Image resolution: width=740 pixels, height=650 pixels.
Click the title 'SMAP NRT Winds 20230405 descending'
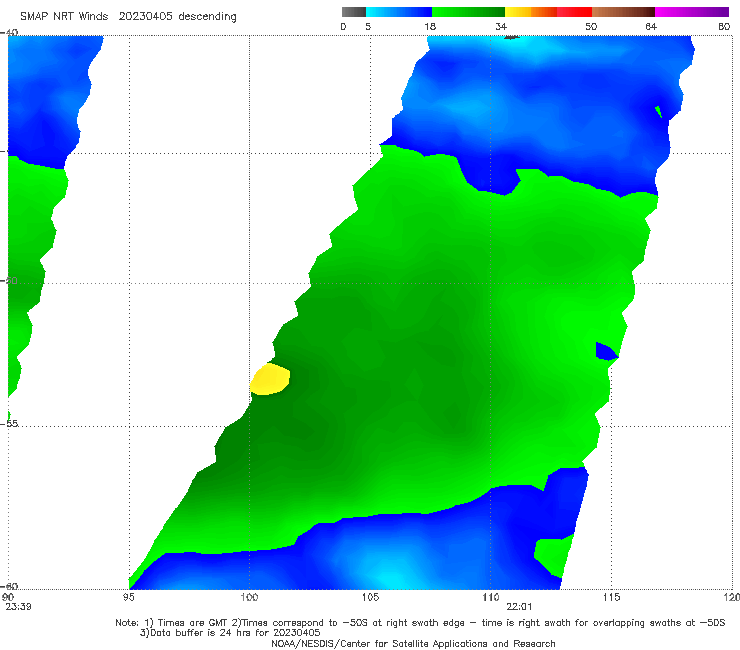pyautogui.click(x=128, y=16)
